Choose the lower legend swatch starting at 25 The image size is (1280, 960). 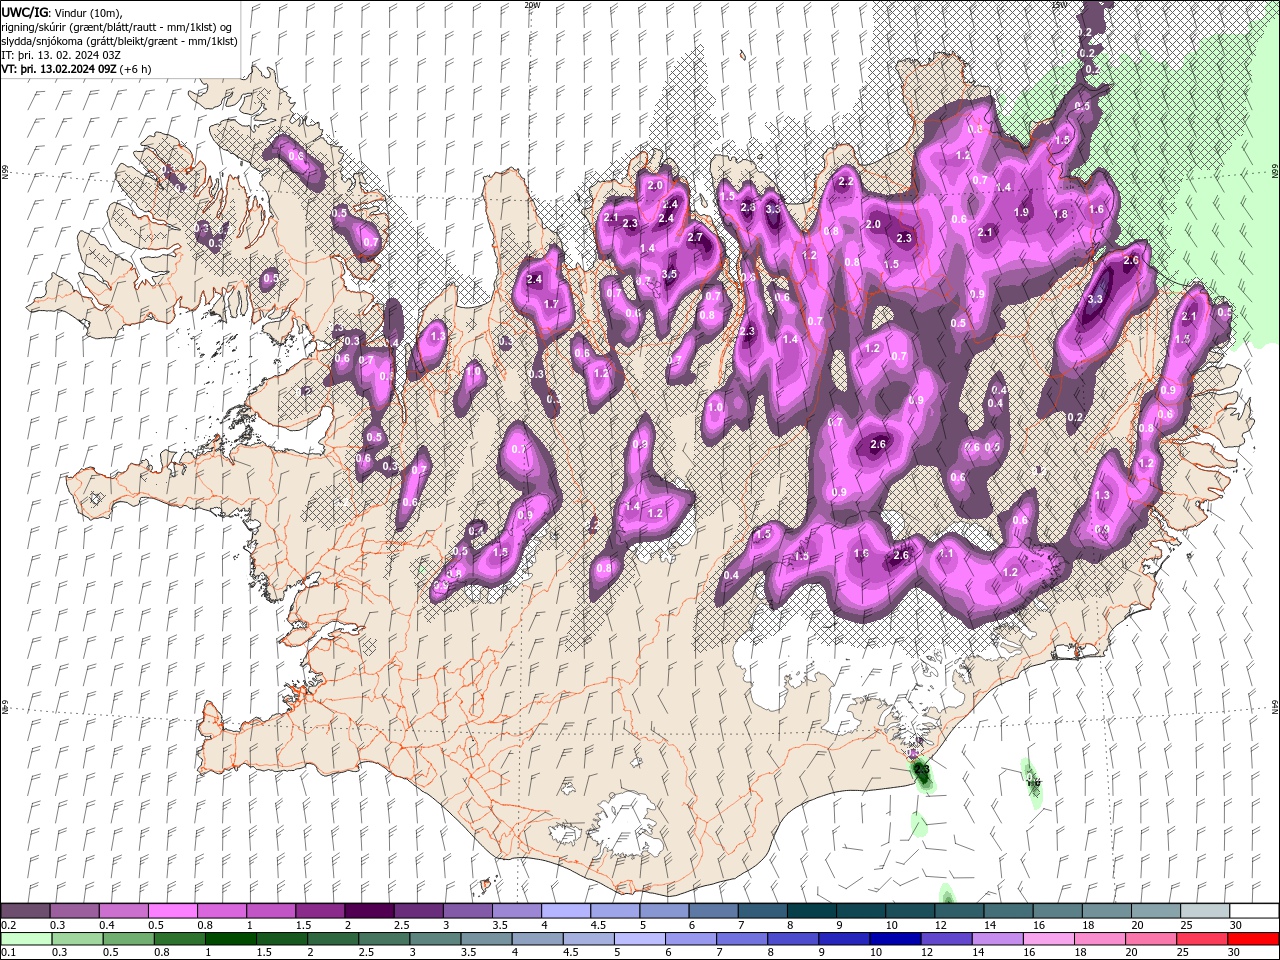pos(1201,939)
